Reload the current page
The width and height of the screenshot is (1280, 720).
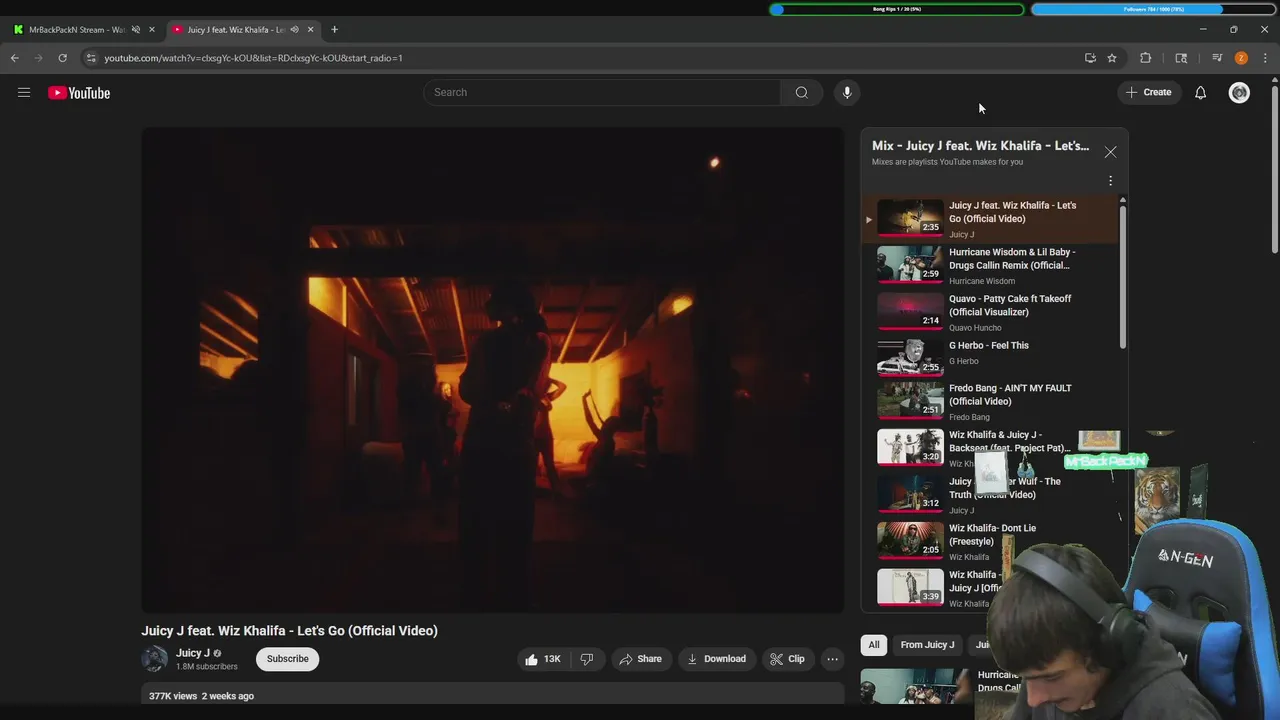(62, 58)
